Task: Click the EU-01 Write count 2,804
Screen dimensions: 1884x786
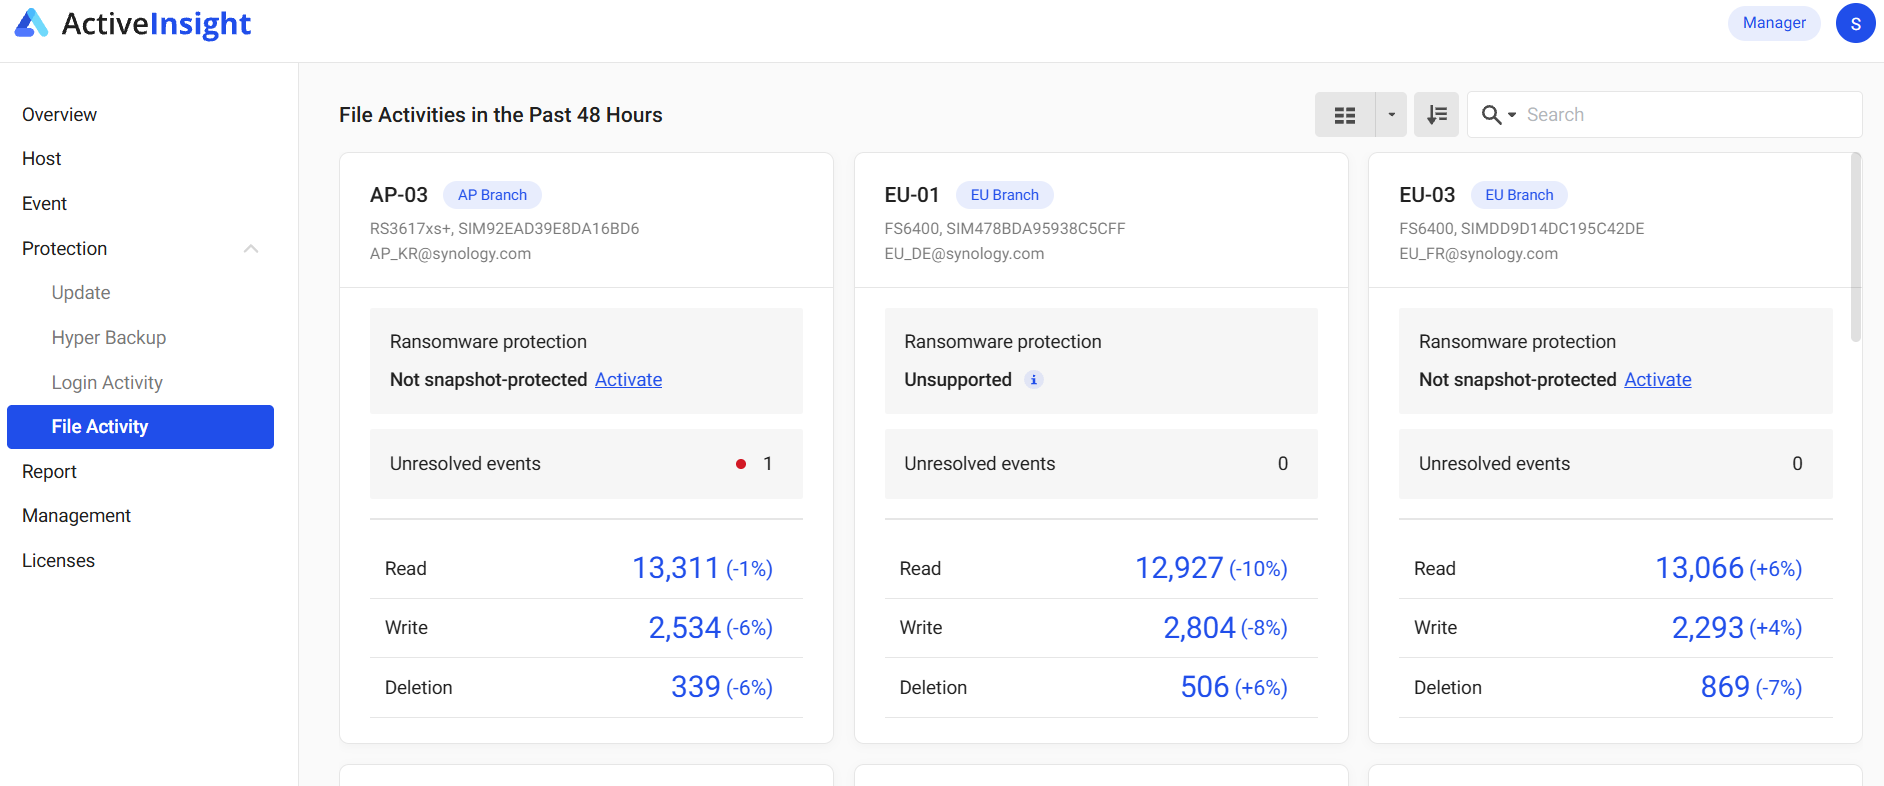Action: (1199, 628)
